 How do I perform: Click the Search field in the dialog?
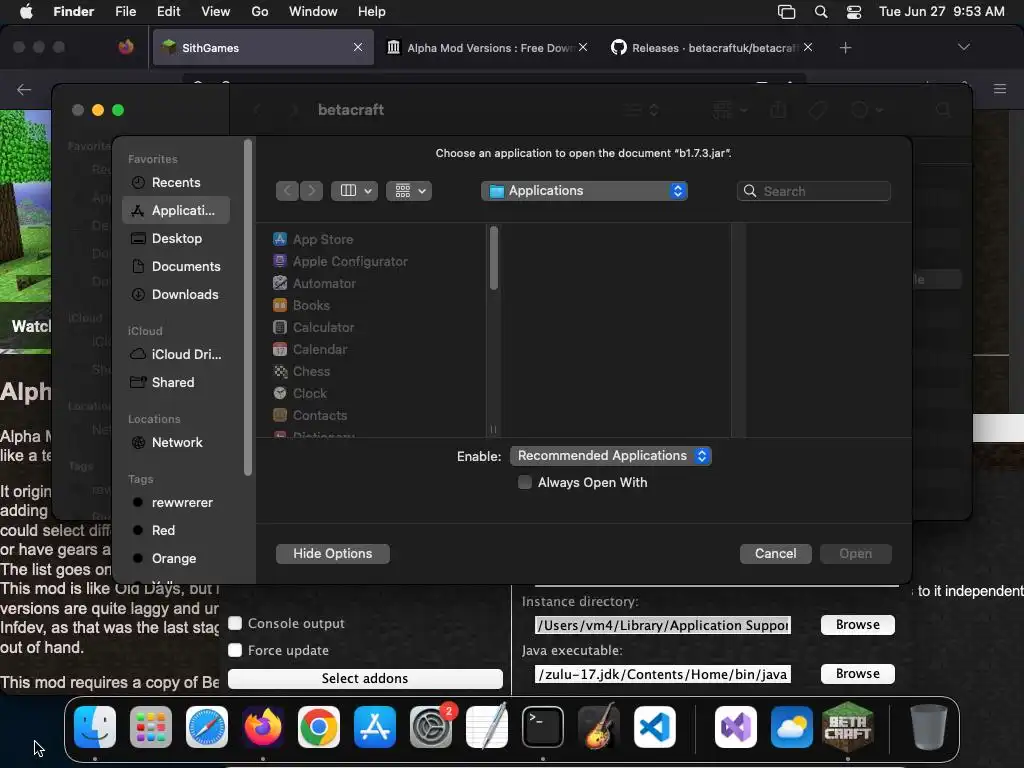tap(814, 191)
